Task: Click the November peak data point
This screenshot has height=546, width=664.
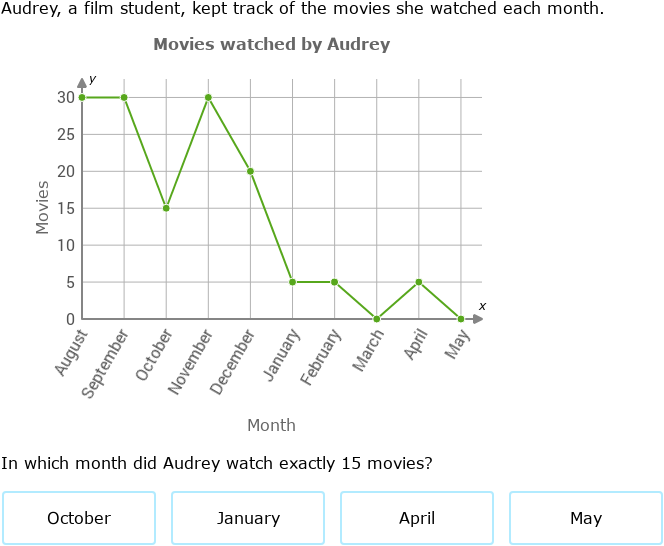Action: [x=208, y=97]
